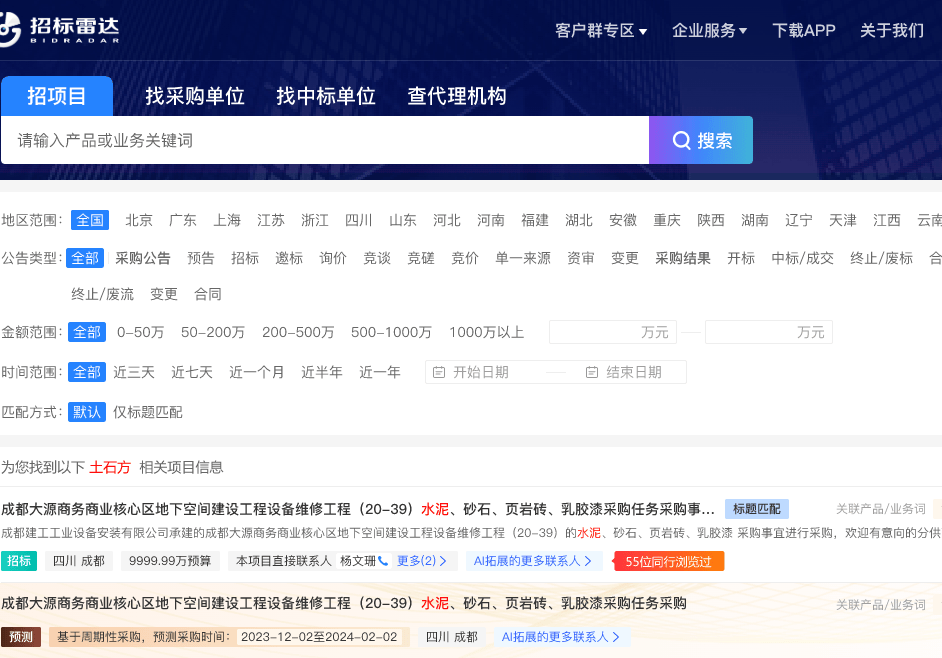
Task: Filter region by 江苏
Action: click(x=271, y=221)
